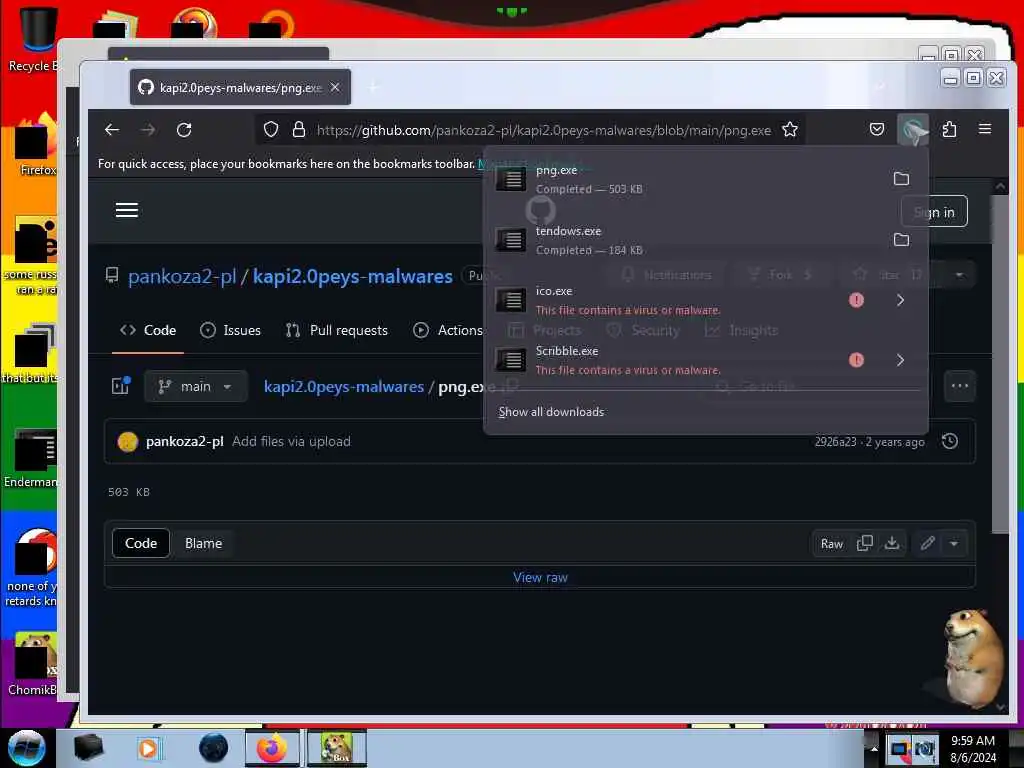Open Firefox from the taskbar
Viewport: 1024px width, 768px height.
point(272,748)
